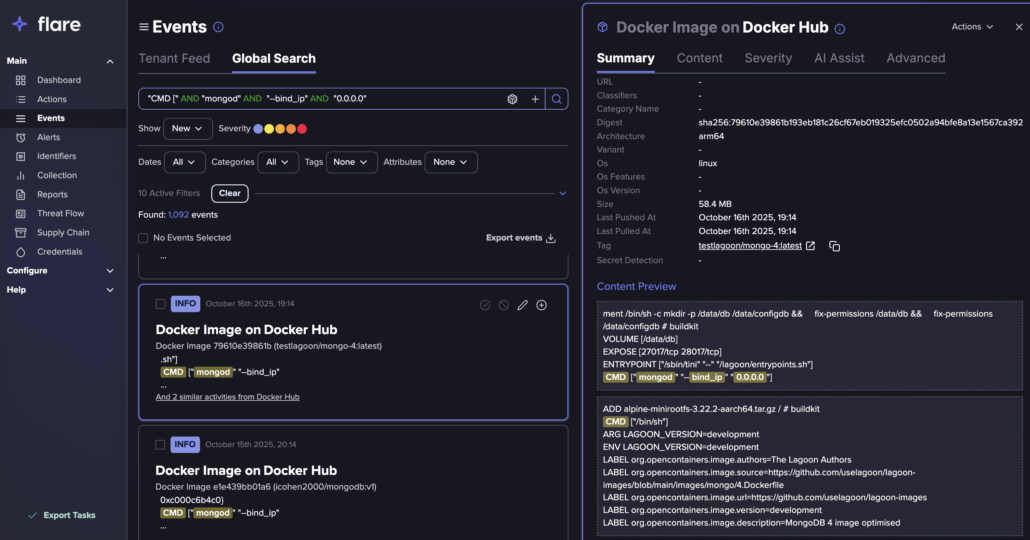
Task: Tick the No Events Selected checkbox
Action: [143, 238]
